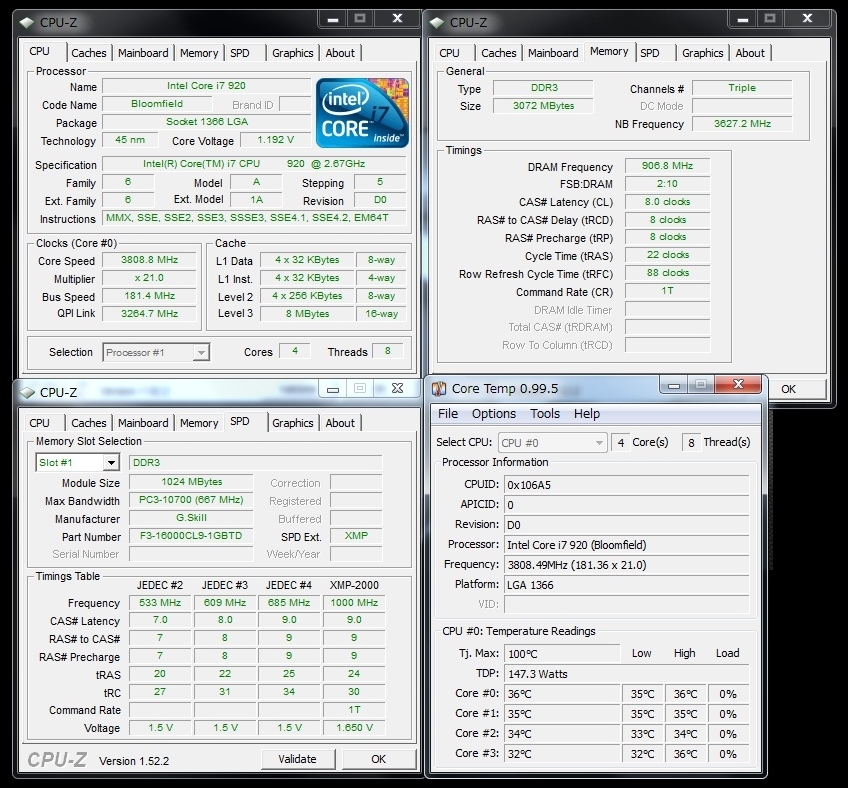Click the Part Number 'F3-16000CL9-1GBTD'
848x788 pixels.
coord(191,536)
